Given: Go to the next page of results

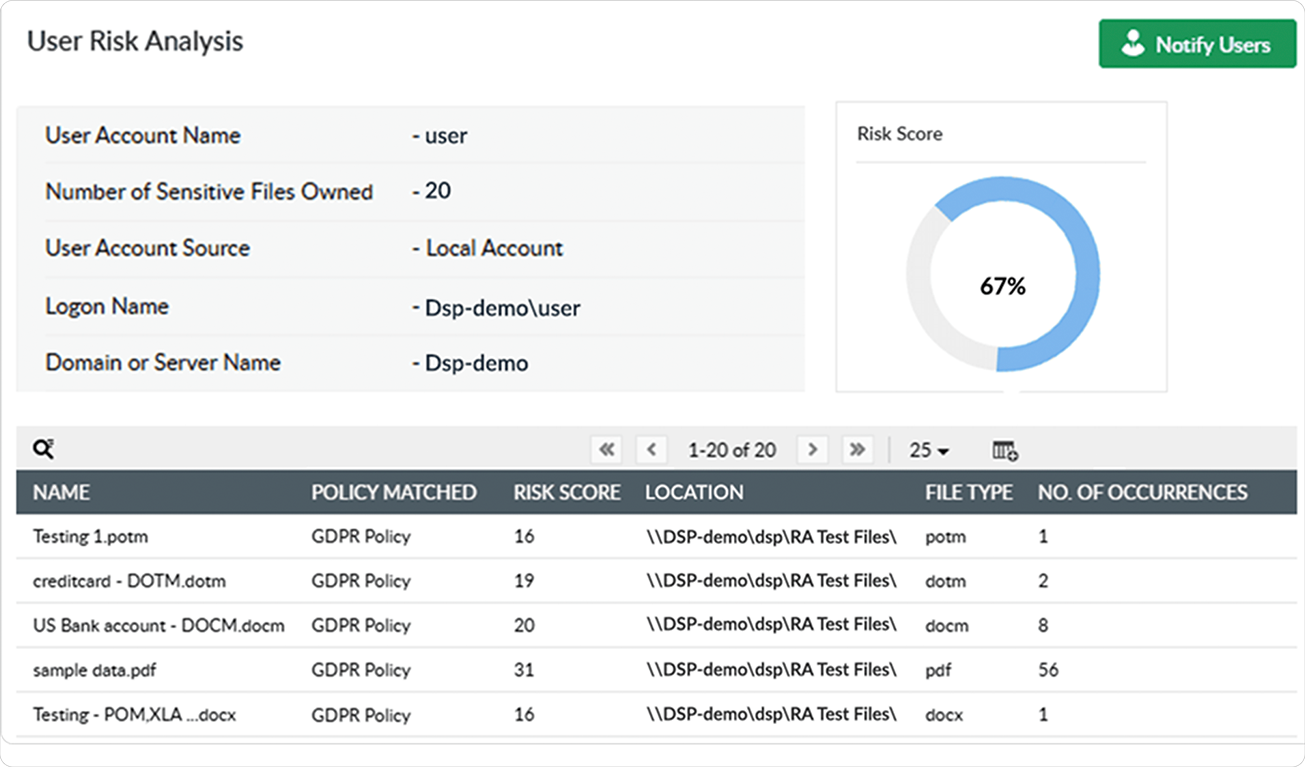Looking at the screenshot, I should coord(813,450).
